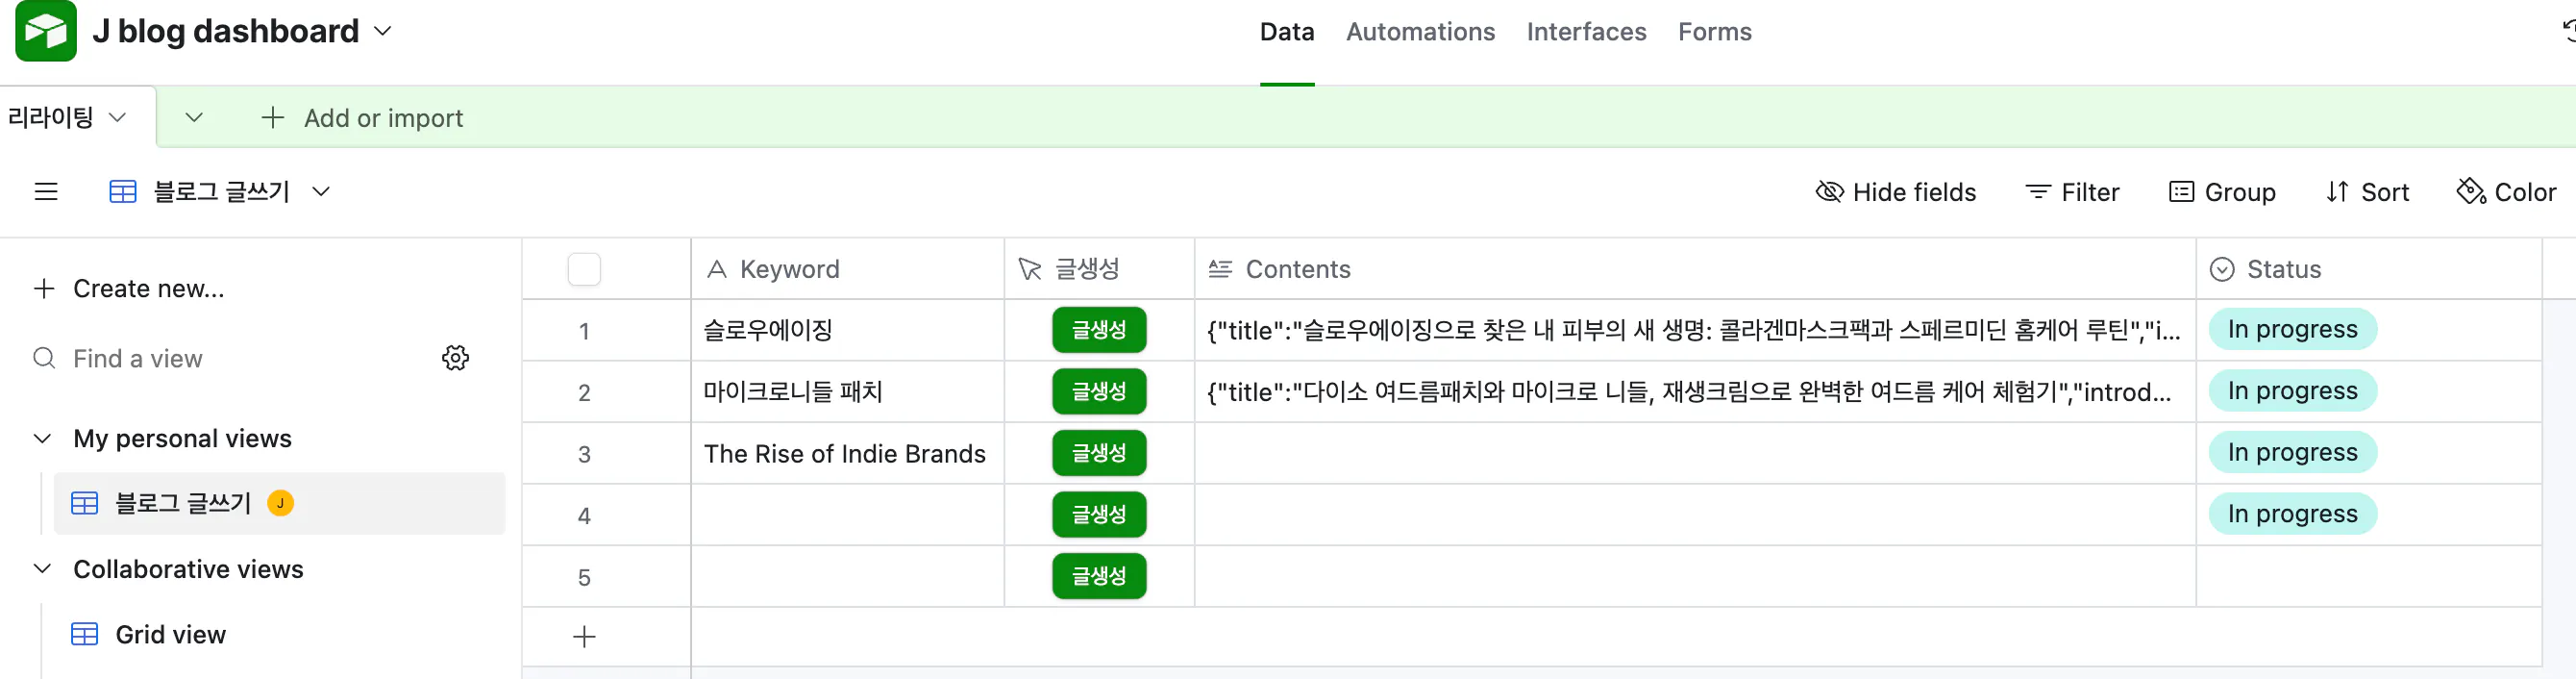Open the 리라이팅 table tab dropdown
Image resolution: width=2576 pixels, height=679 pixels.
point(117,117)
